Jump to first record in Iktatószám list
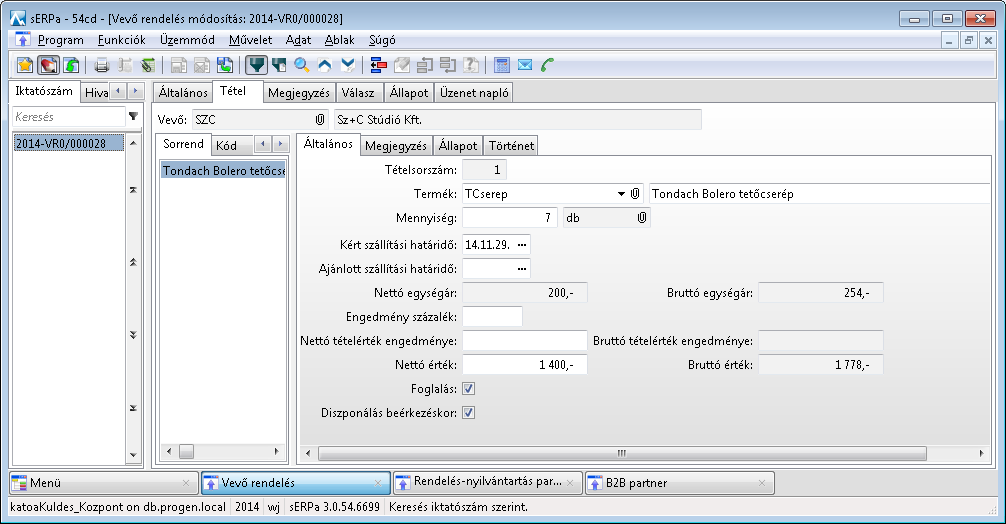This screenshot has width=1006, height=524. pos(133,190)
